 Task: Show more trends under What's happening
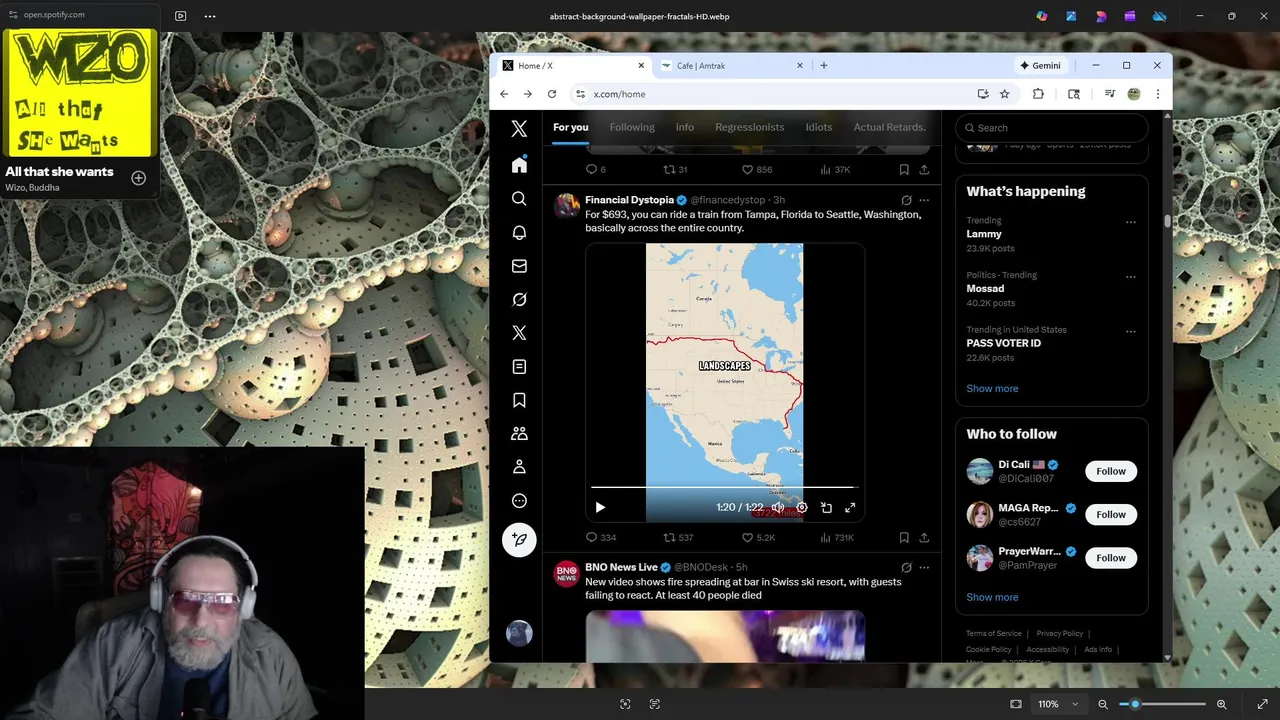(992, 389)
